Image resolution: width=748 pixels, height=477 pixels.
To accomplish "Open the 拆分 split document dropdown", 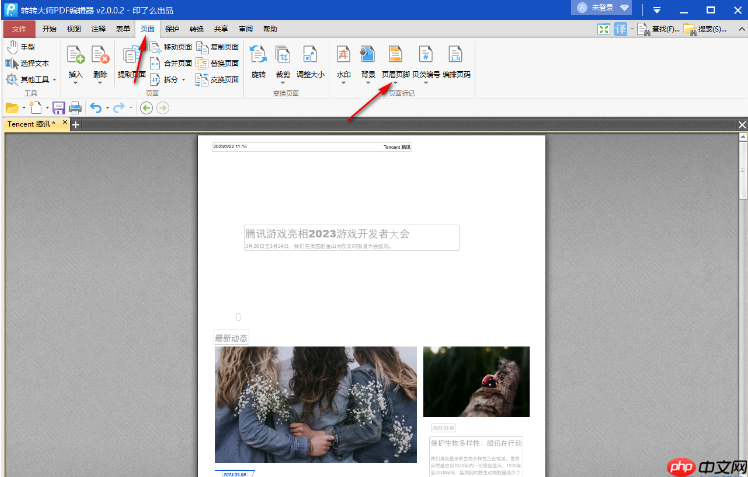I will 167,79.
